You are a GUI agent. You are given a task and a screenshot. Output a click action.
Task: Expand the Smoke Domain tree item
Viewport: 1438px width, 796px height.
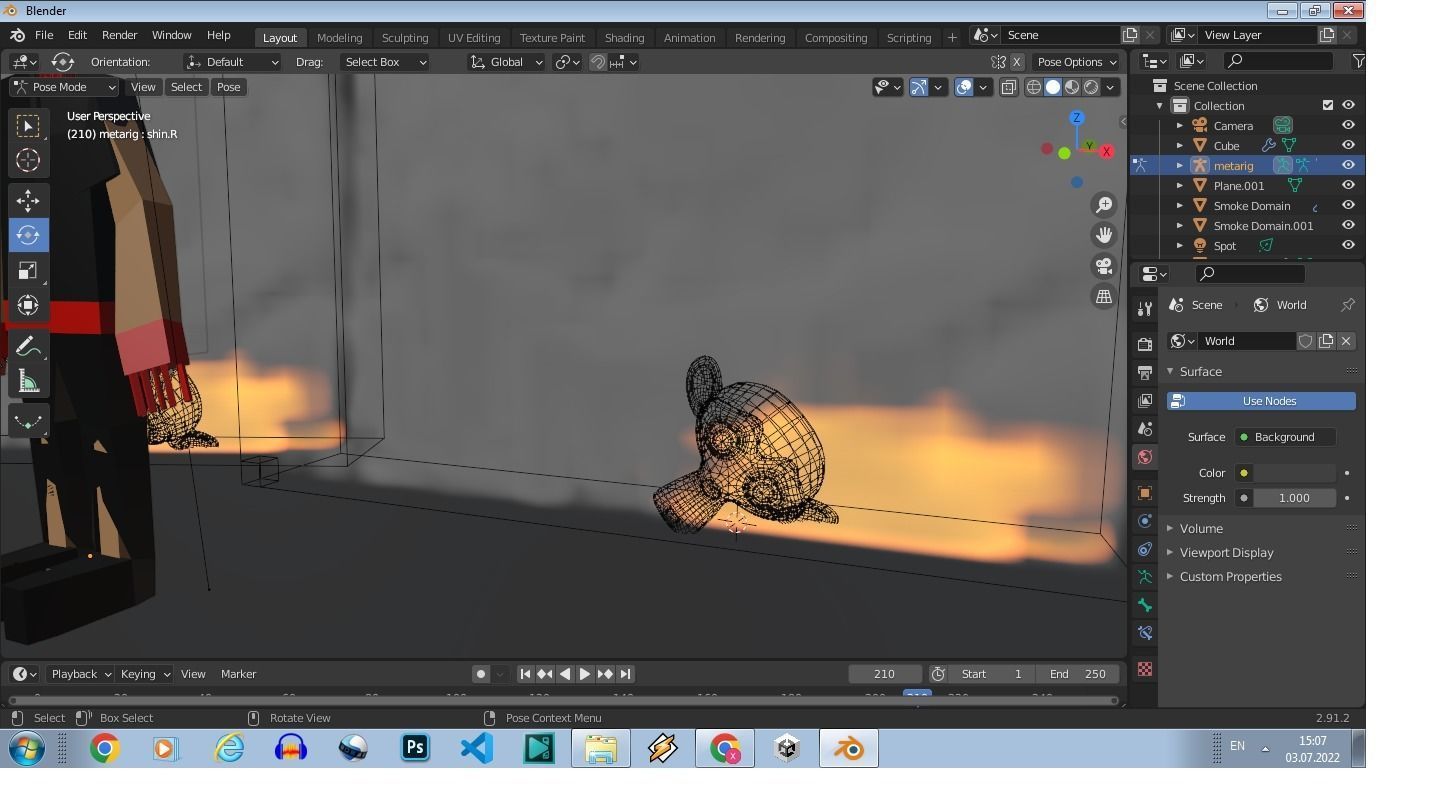point(1180,206)
